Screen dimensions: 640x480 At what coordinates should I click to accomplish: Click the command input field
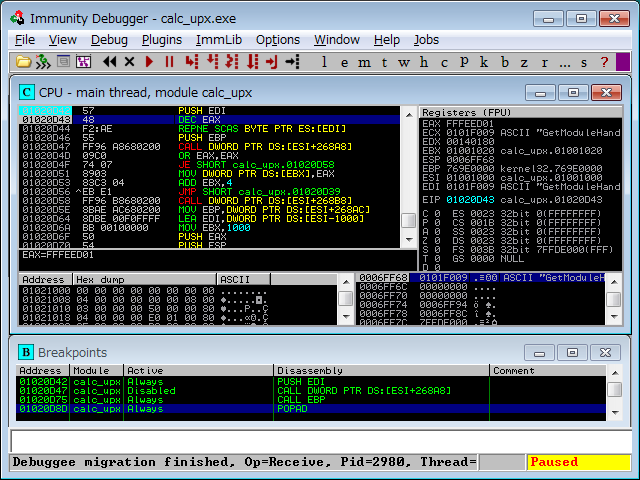pos(321,441)
